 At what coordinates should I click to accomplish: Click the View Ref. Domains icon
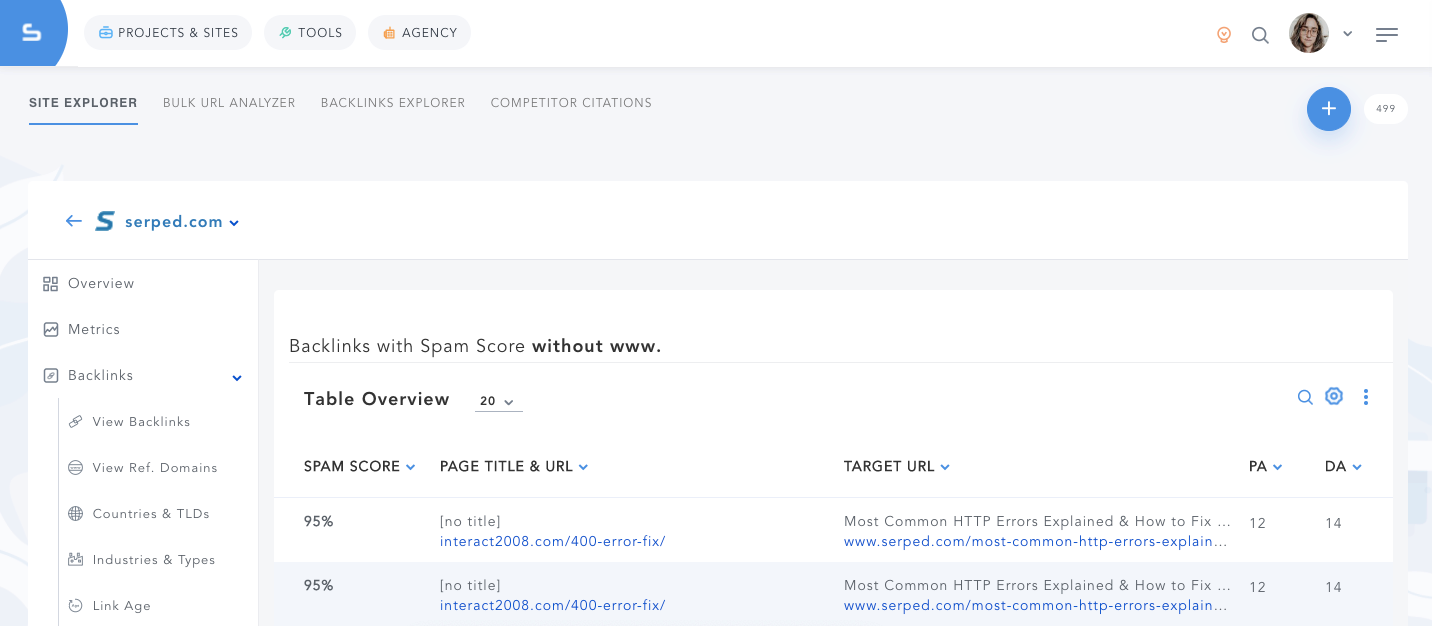click(75, 468)
